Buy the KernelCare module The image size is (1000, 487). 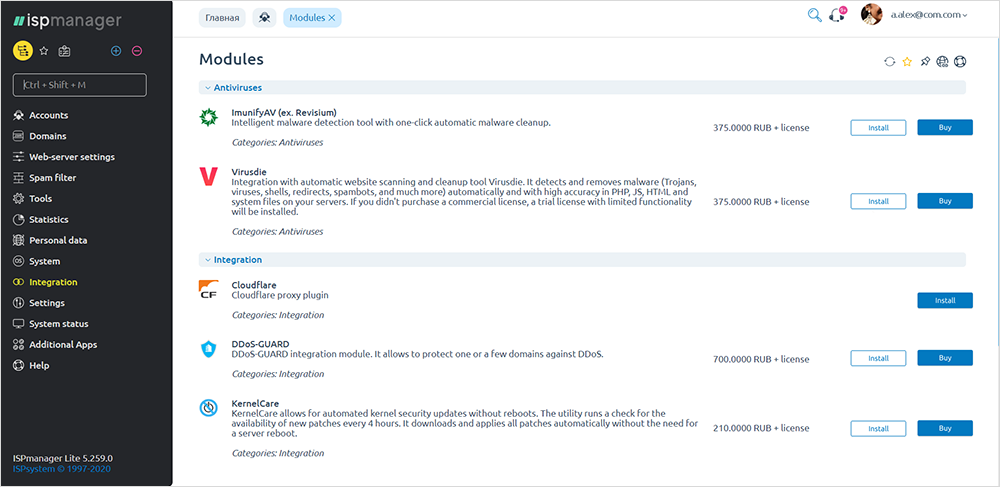point(945,428)
